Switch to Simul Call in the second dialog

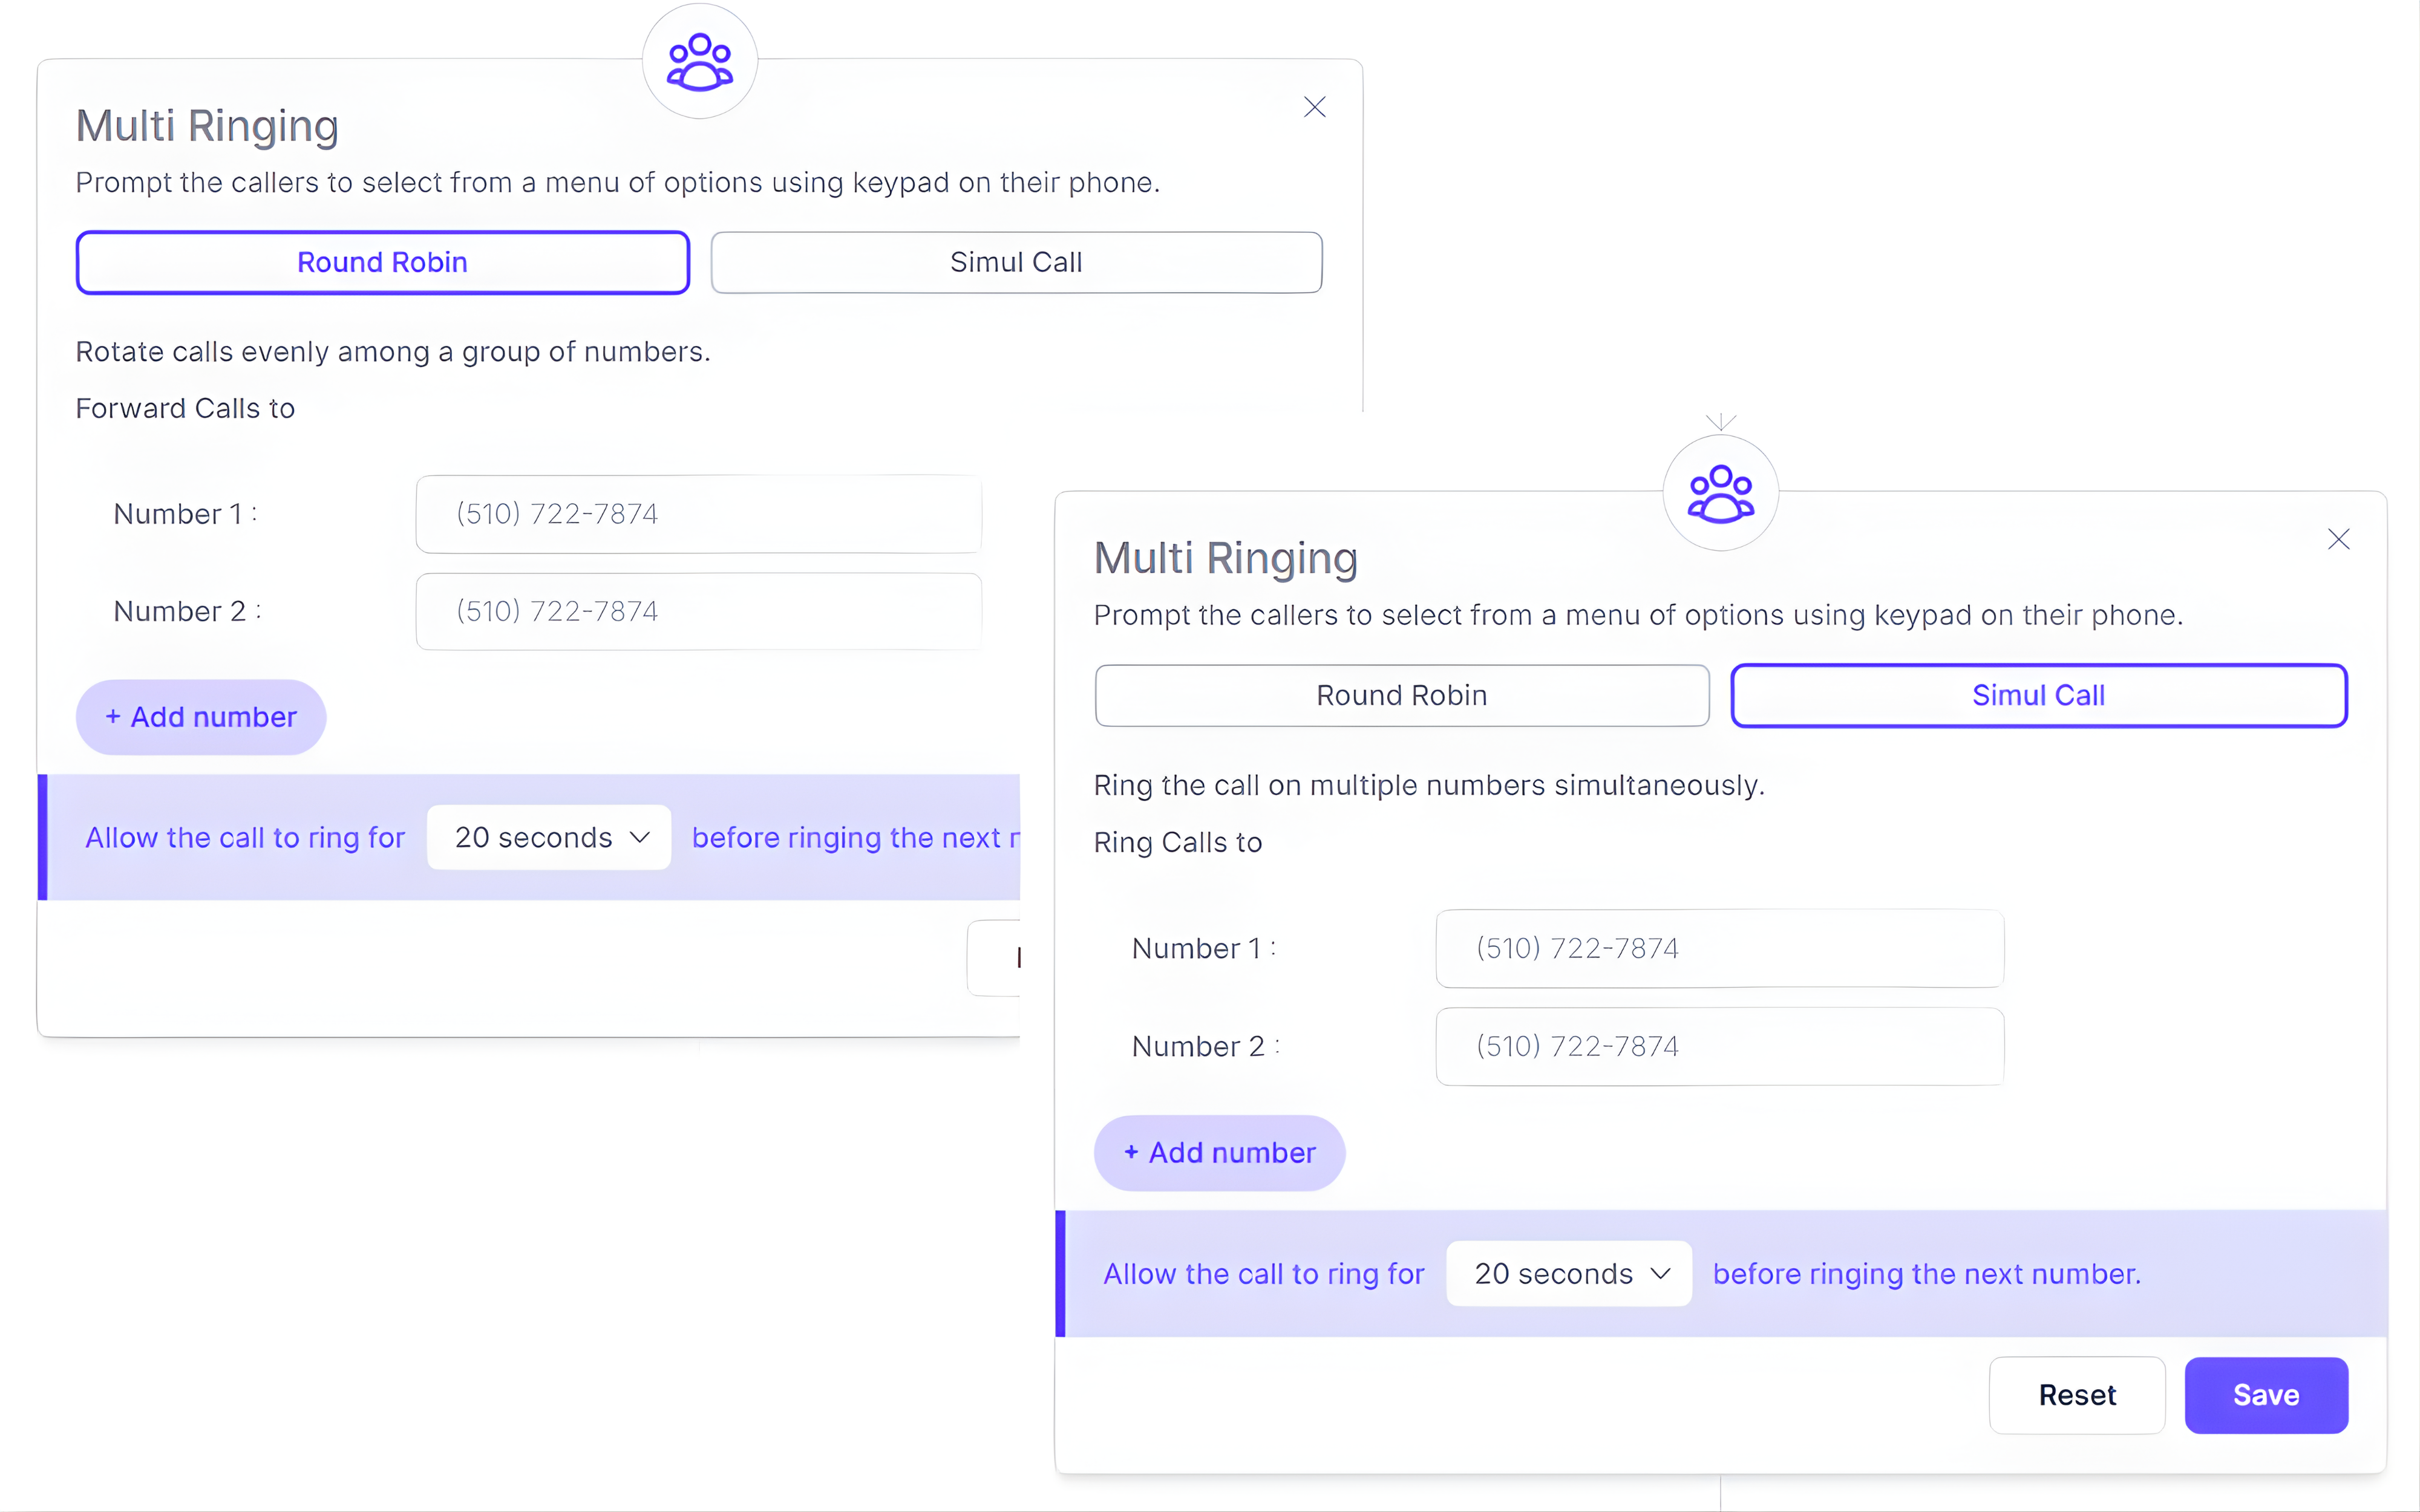coord(2038,695)
